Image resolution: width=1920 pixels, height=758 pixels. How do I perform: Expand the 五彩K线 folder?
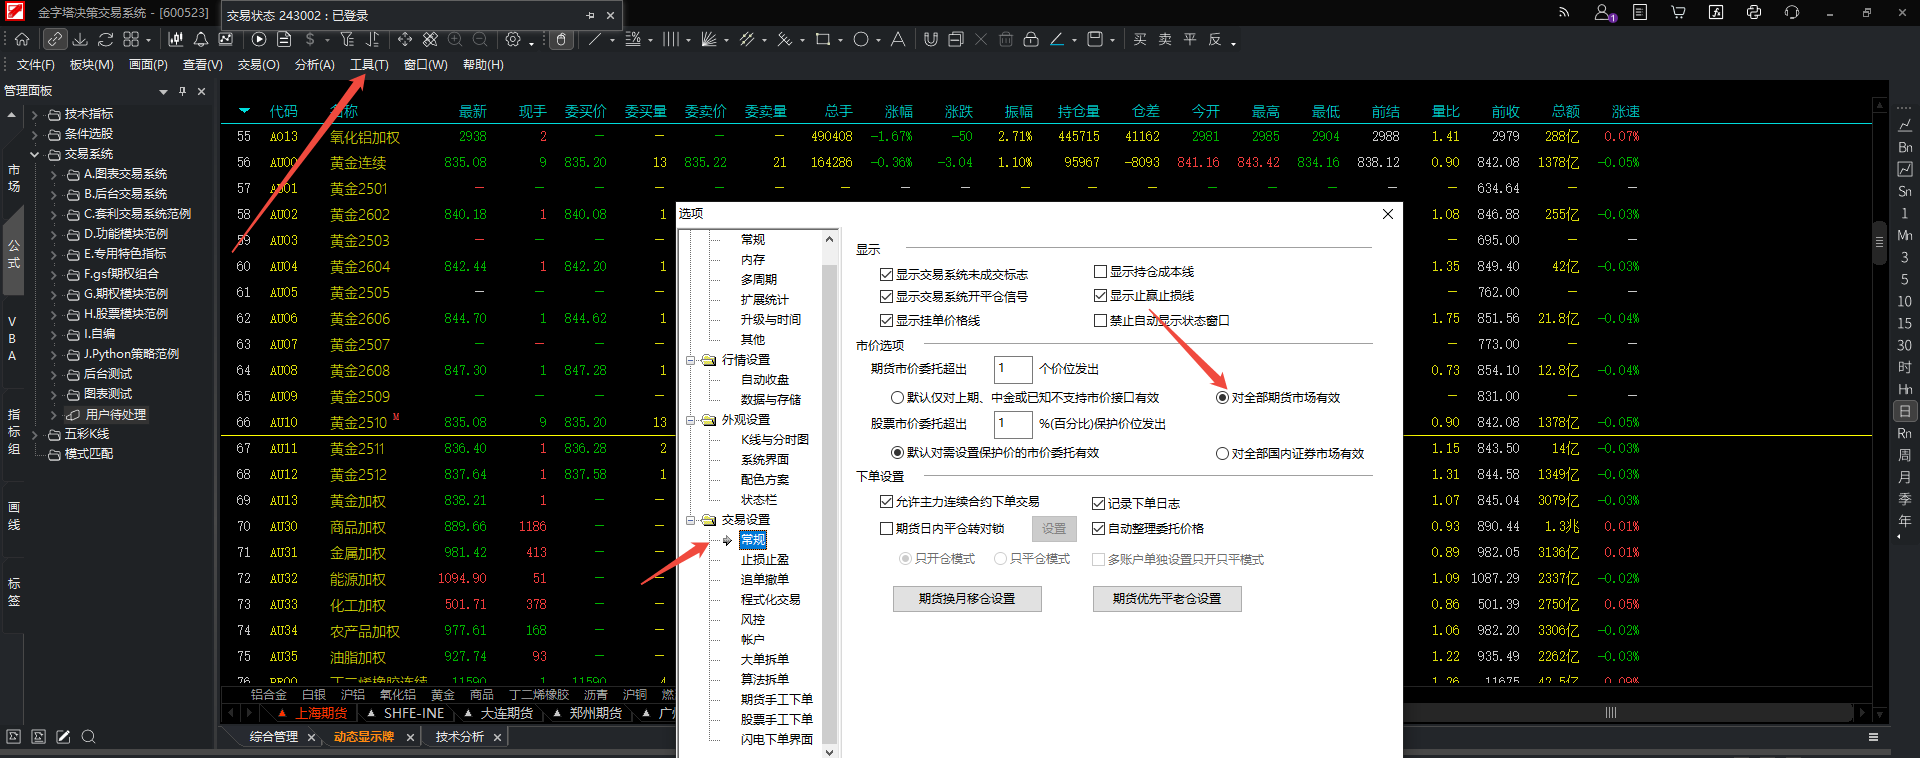[x=35, y=435]
